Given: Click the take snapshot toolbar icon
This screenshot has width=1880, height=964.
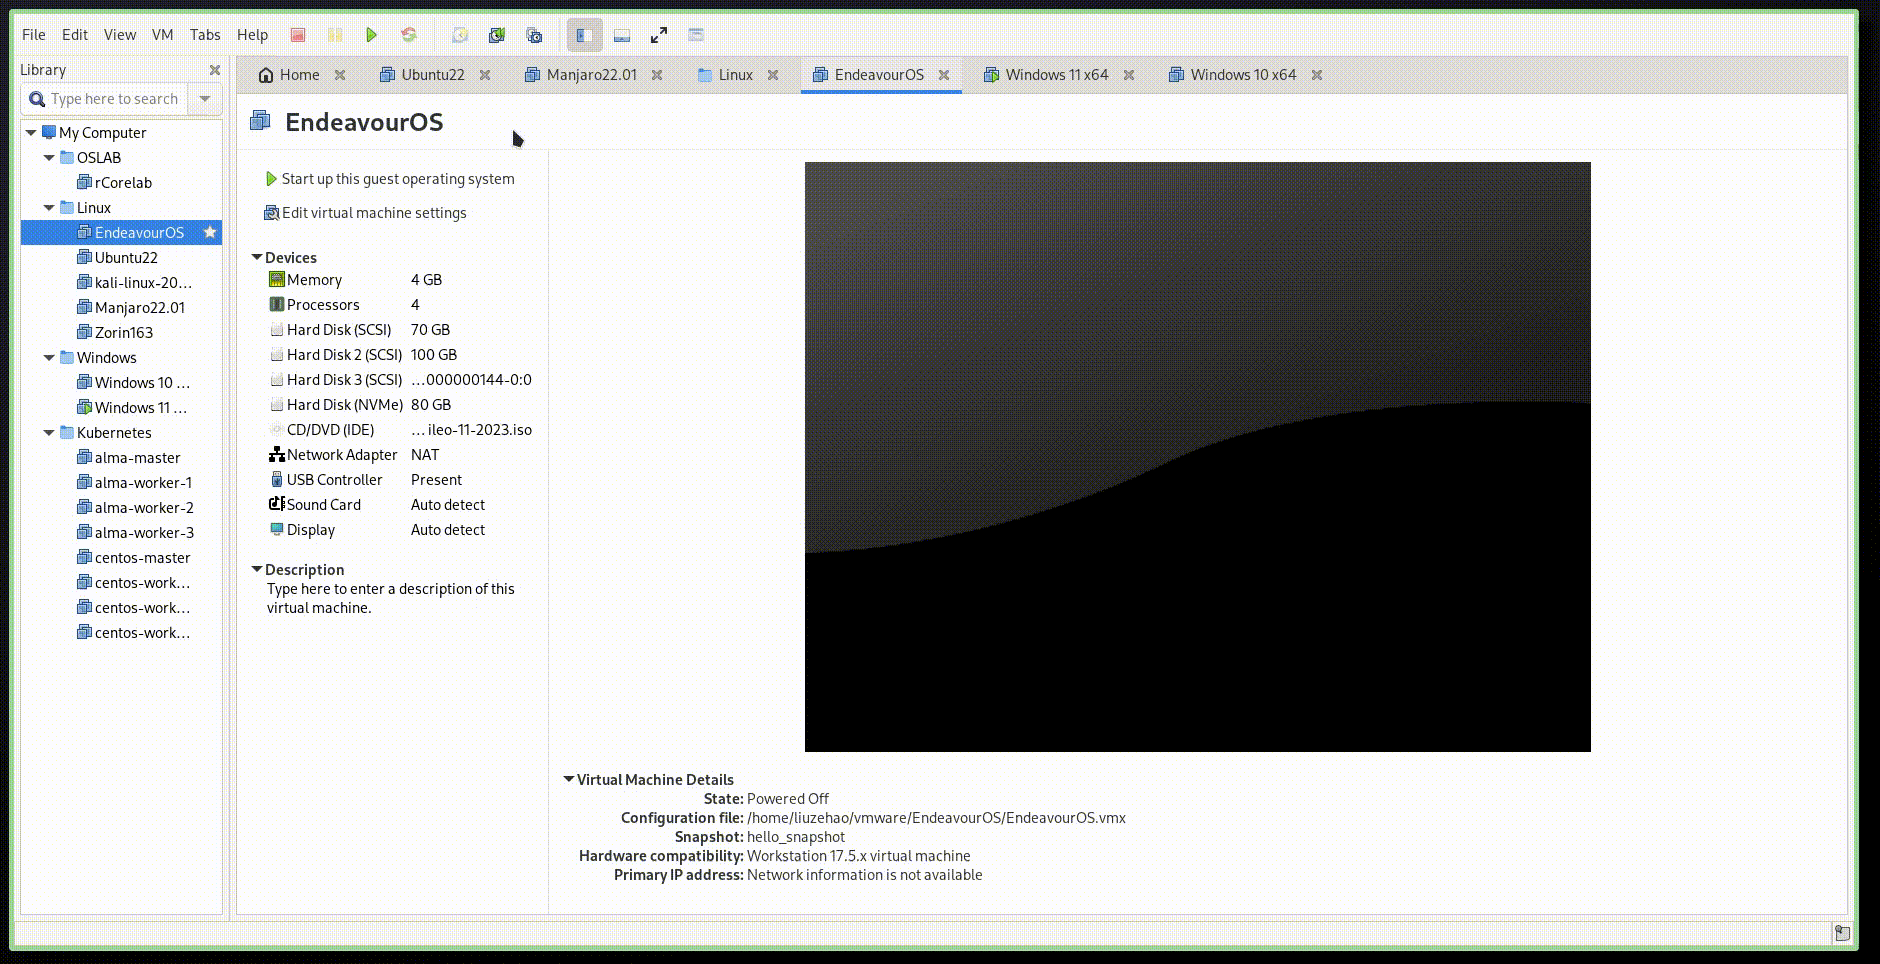Looking at the screenshot, I should (460, 35).
